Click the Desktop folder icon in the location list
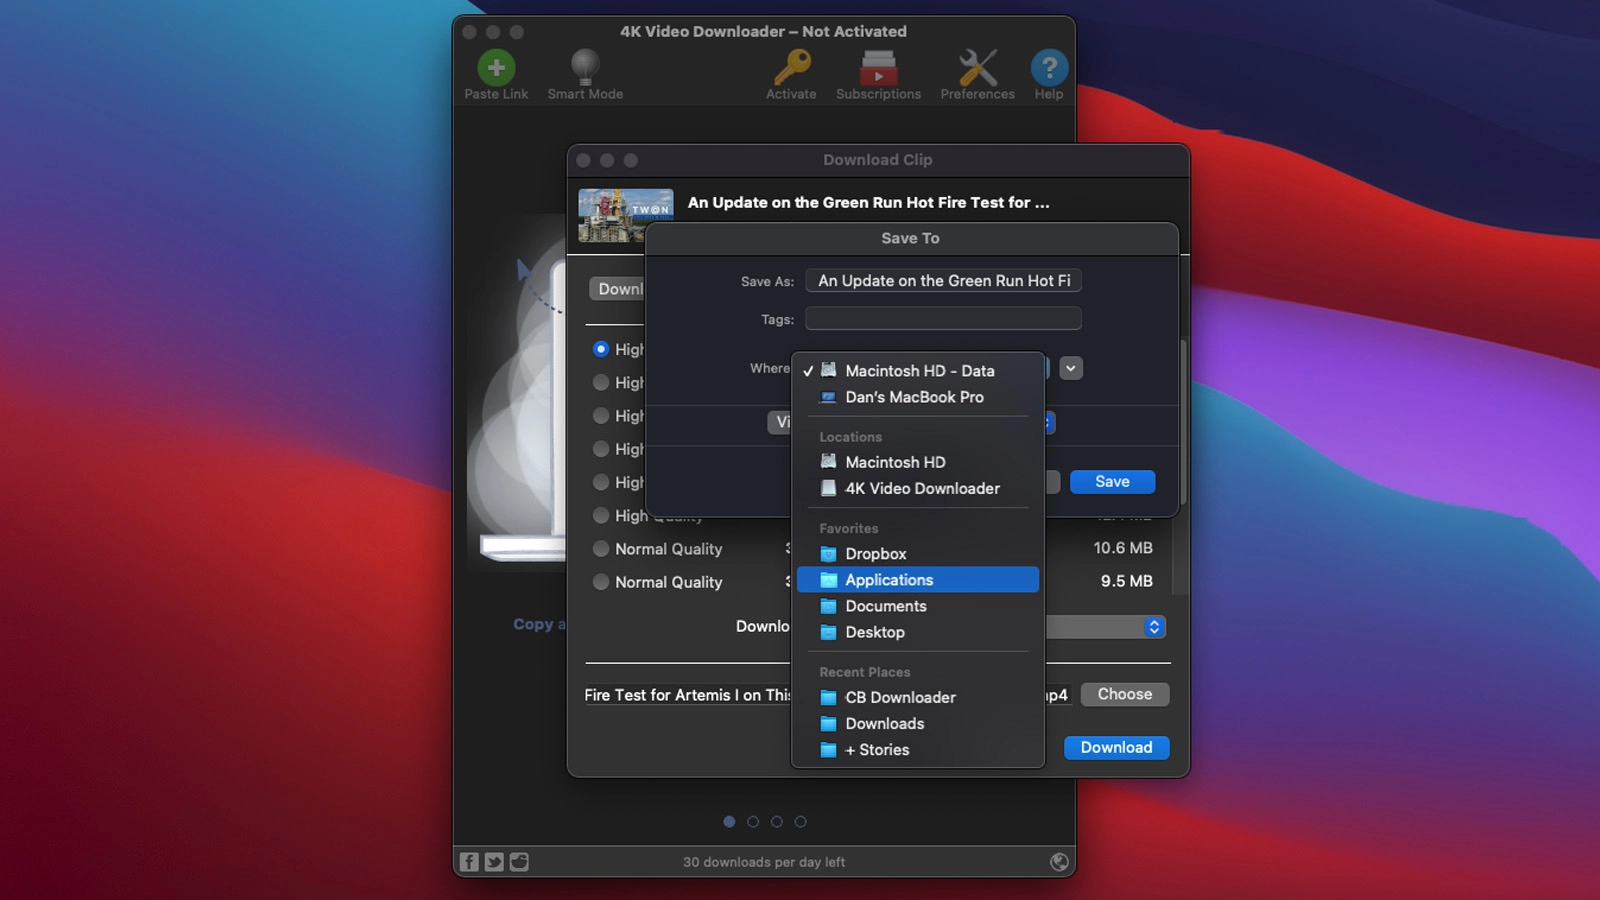This screenshot has height=900, width=1600. 828,632
